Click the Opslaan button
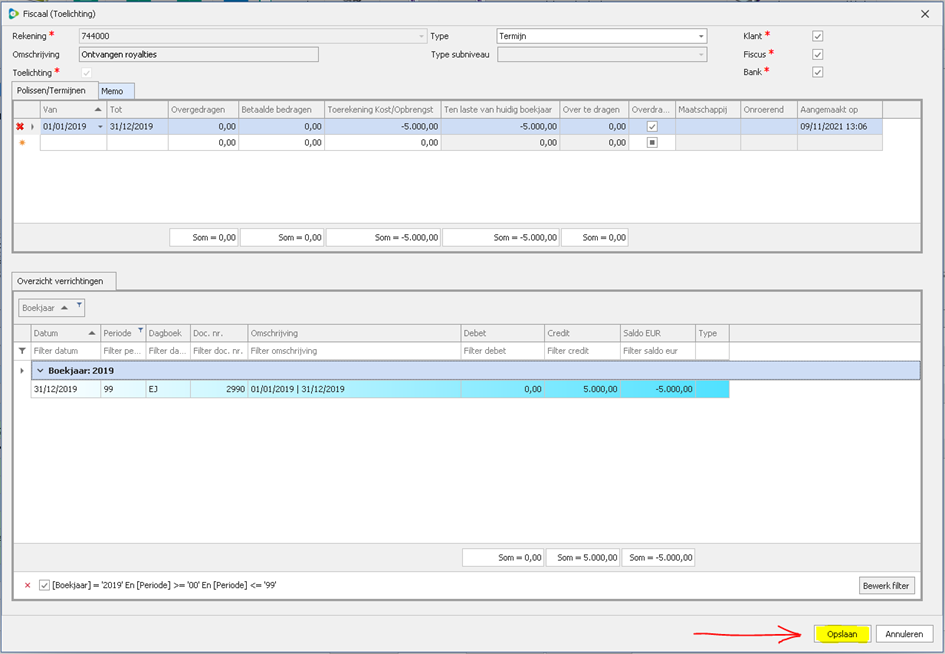The height and width of the screenshot is (654, 945). point(841,634)
